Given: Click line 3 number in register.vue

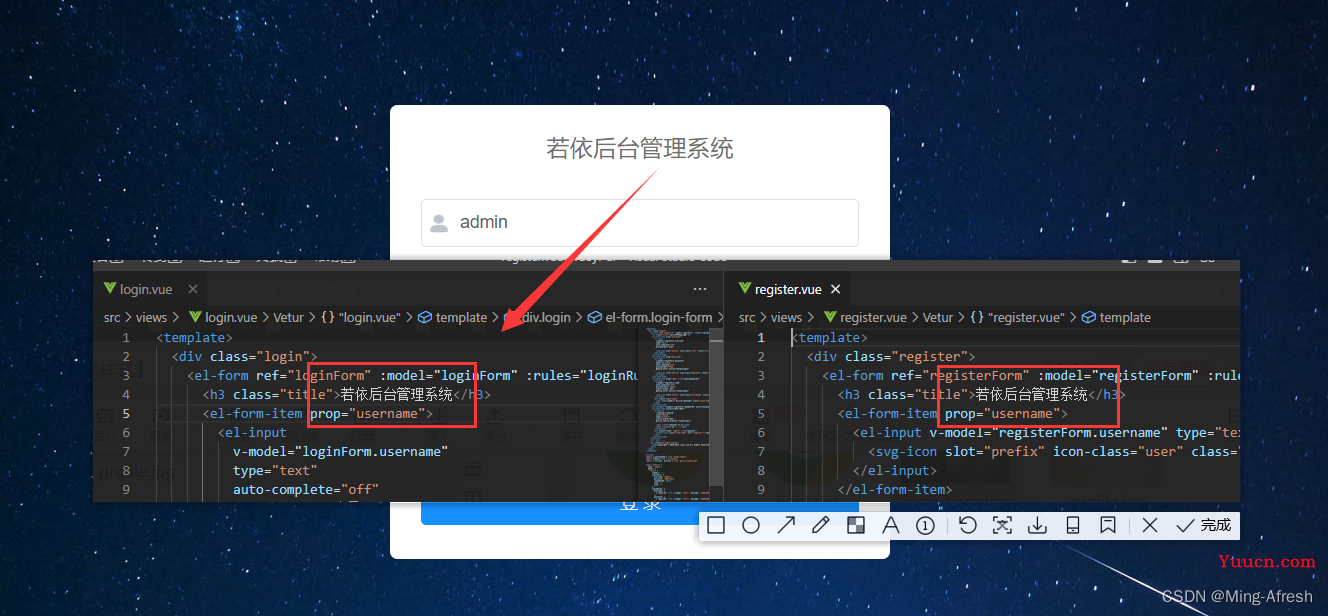Looking at the screenshot, I should click(x=761, y=375).
